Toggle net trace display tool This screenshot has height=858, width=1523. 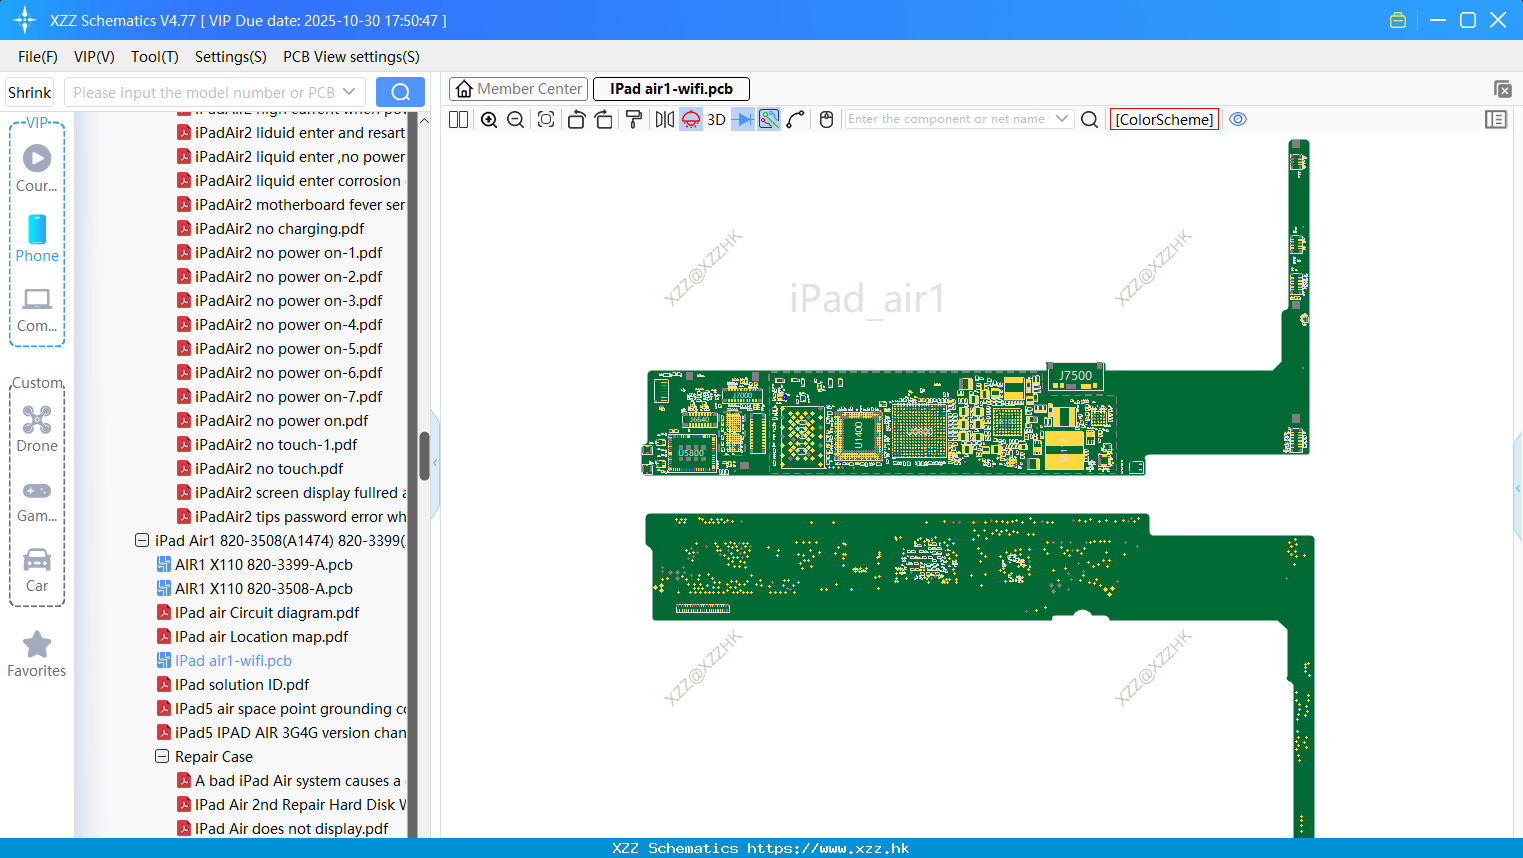point(769,119)
